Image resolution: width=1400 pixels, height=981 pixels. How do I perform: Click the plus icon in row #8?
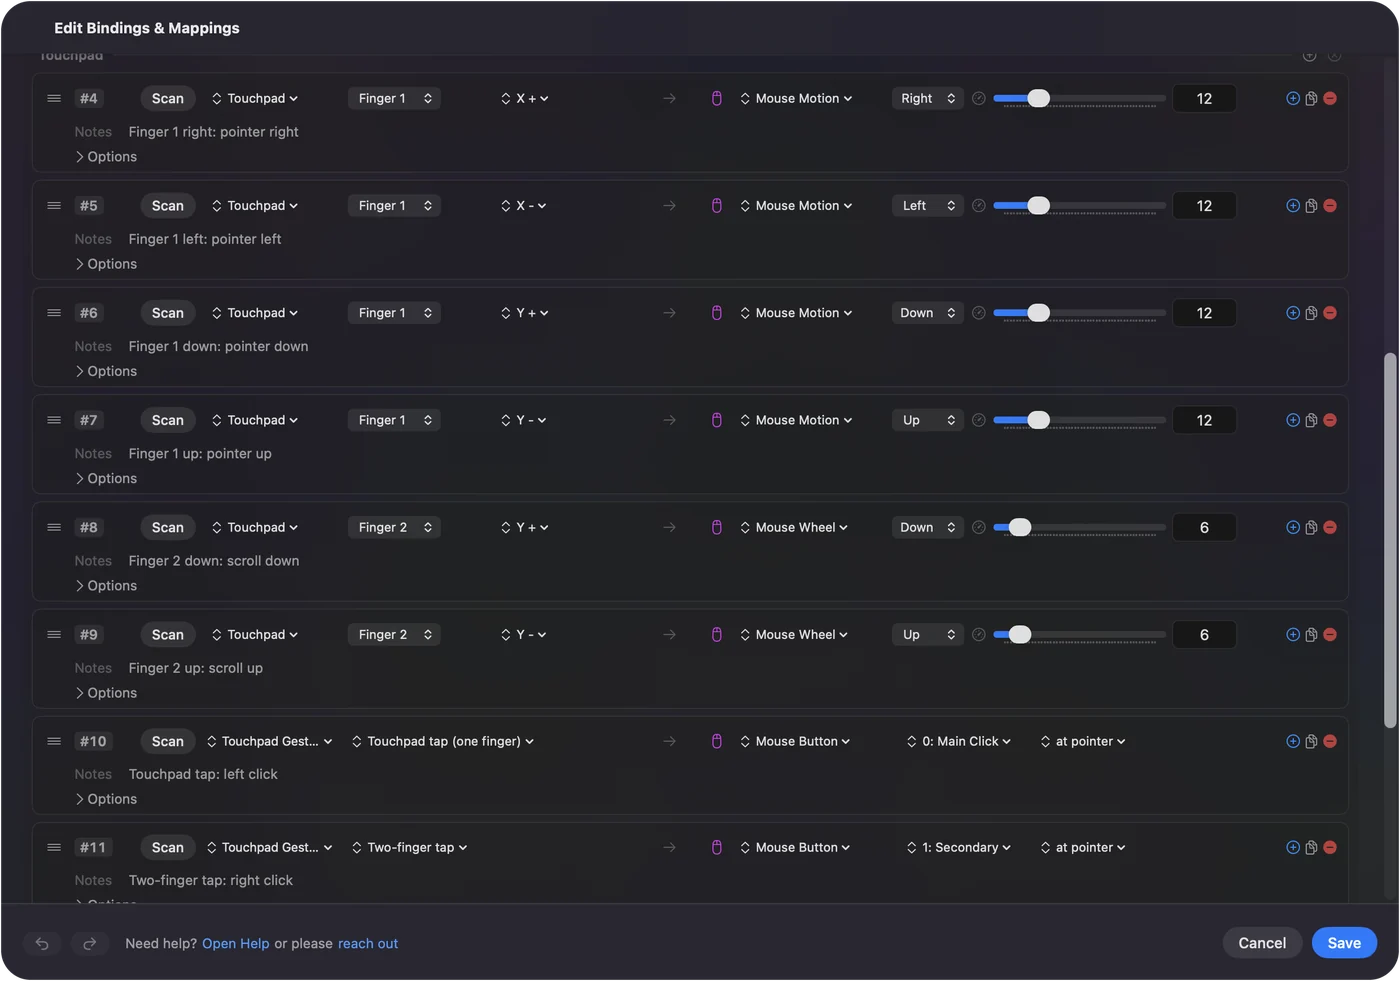pyautogui.click(x=1293, y=527)
